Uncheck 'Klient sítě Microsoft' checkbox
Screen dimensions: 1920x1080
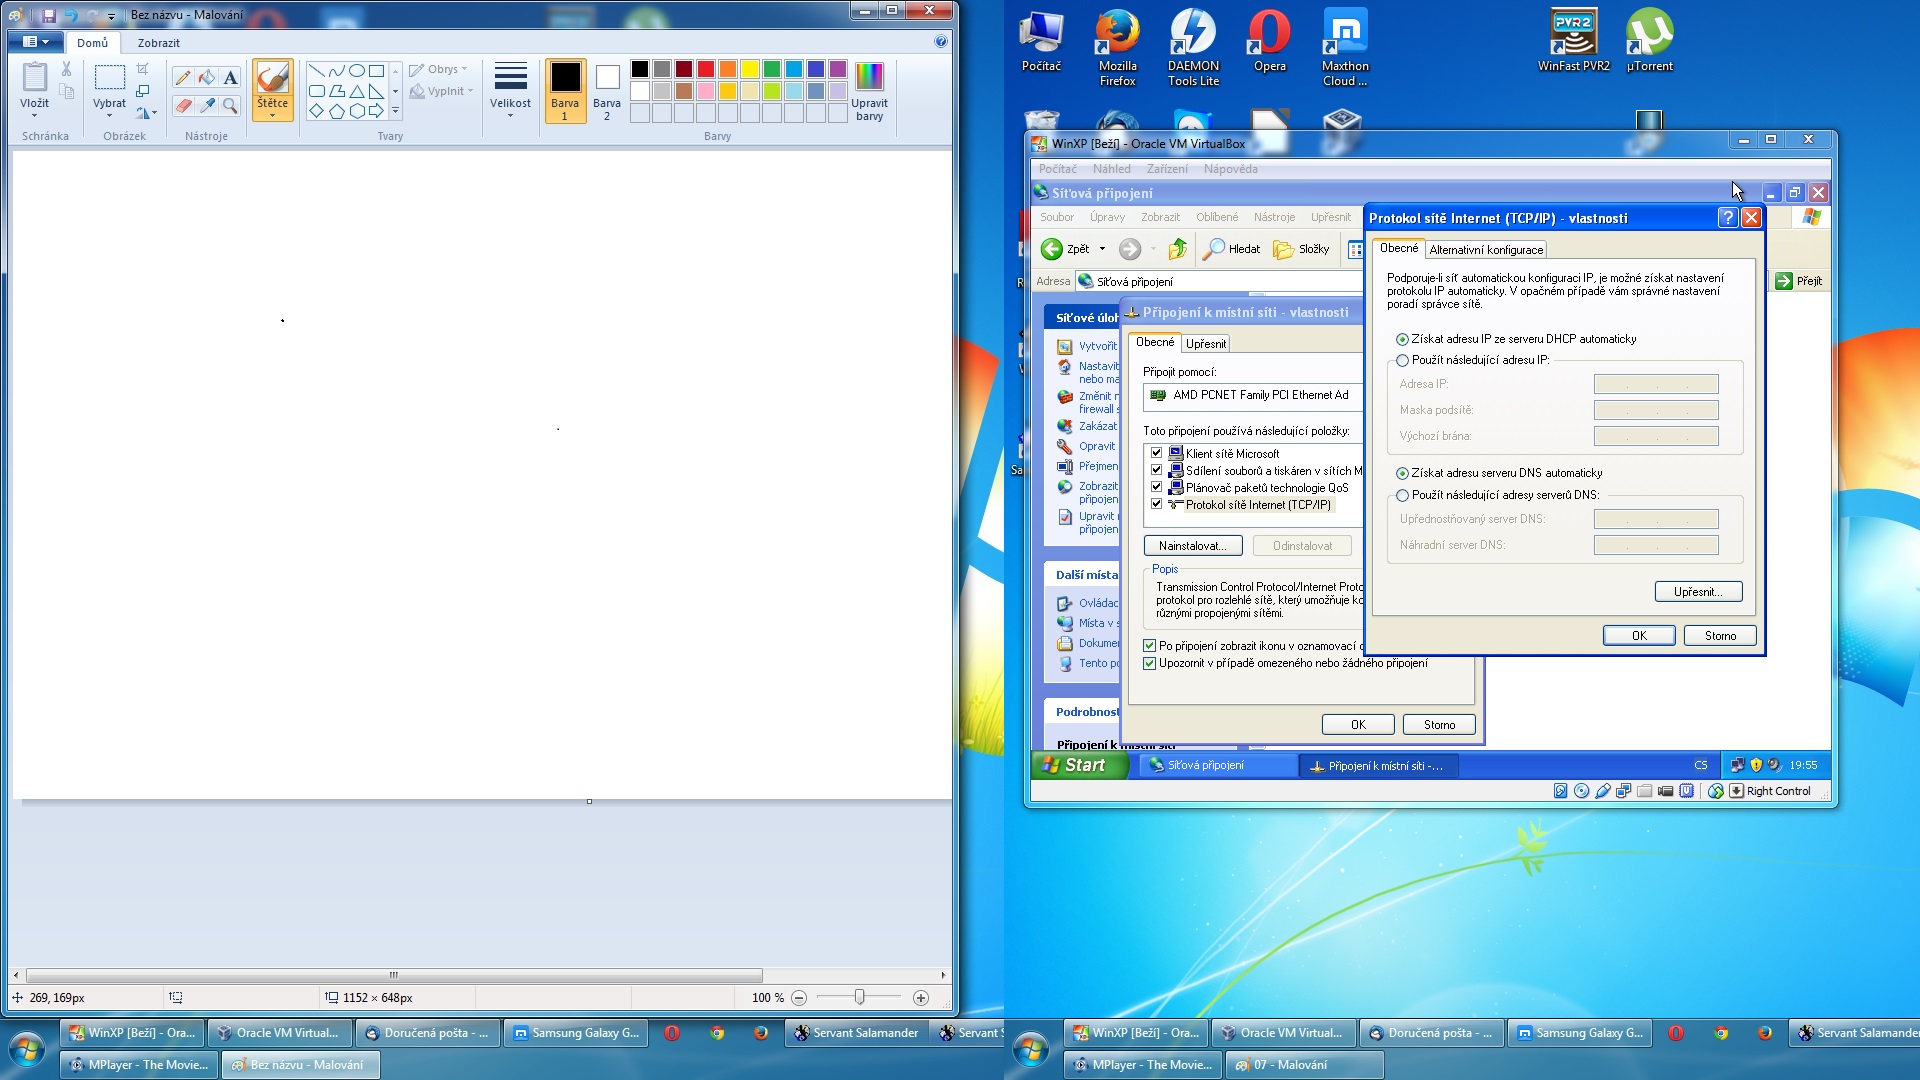(x=1156, y=453)
